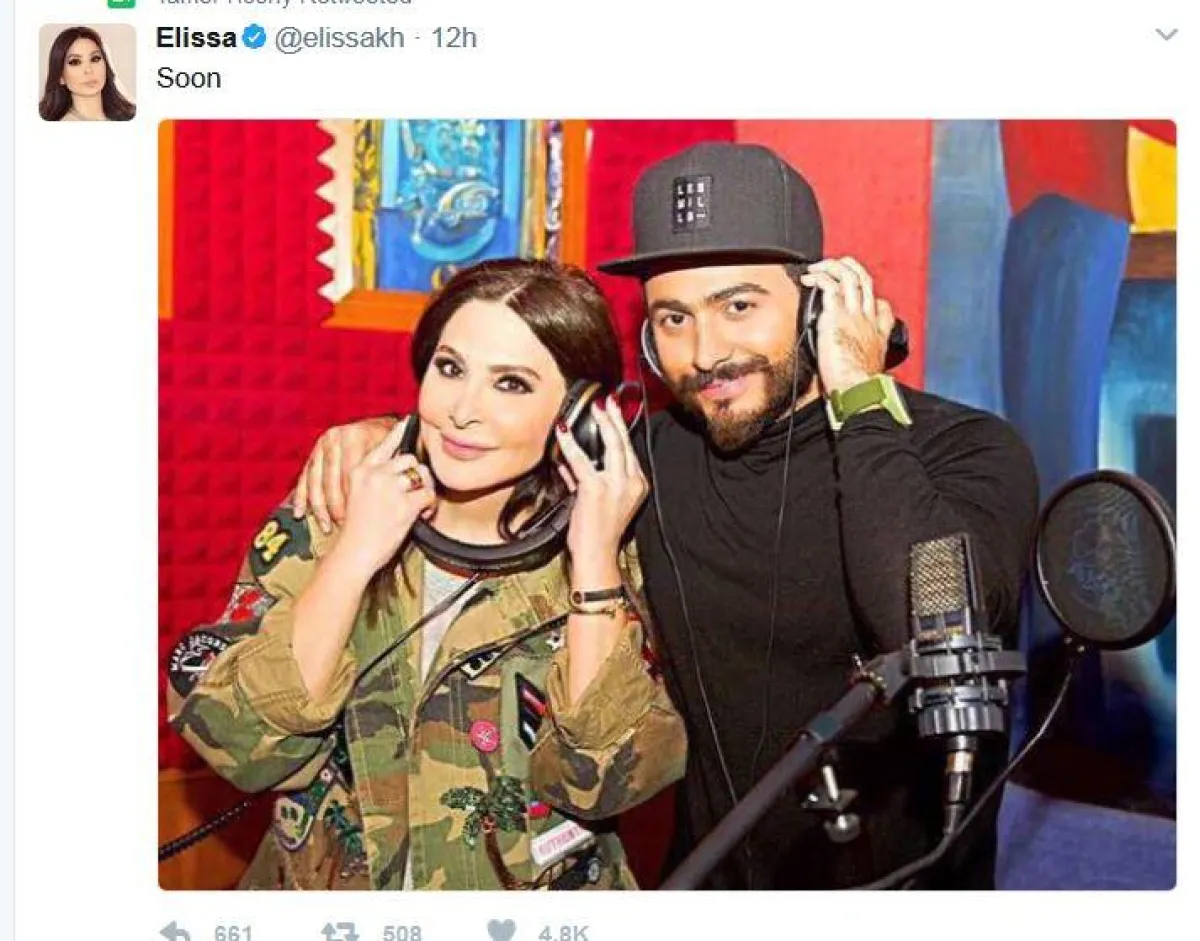This screenshot has width=1200, height=941.
Task: Click the reply arrow icon under the tweet
Action: tap(174, 932)
